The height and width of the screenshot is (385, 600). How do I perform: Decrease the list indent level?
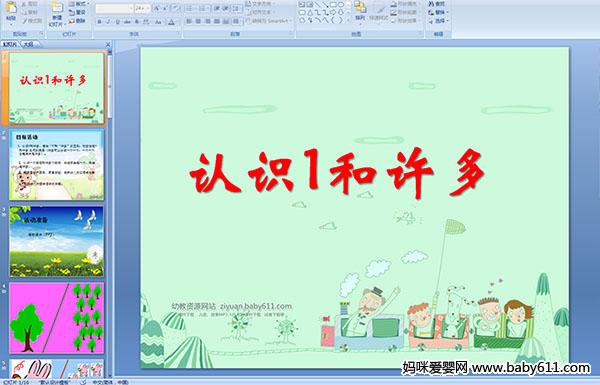217,8
